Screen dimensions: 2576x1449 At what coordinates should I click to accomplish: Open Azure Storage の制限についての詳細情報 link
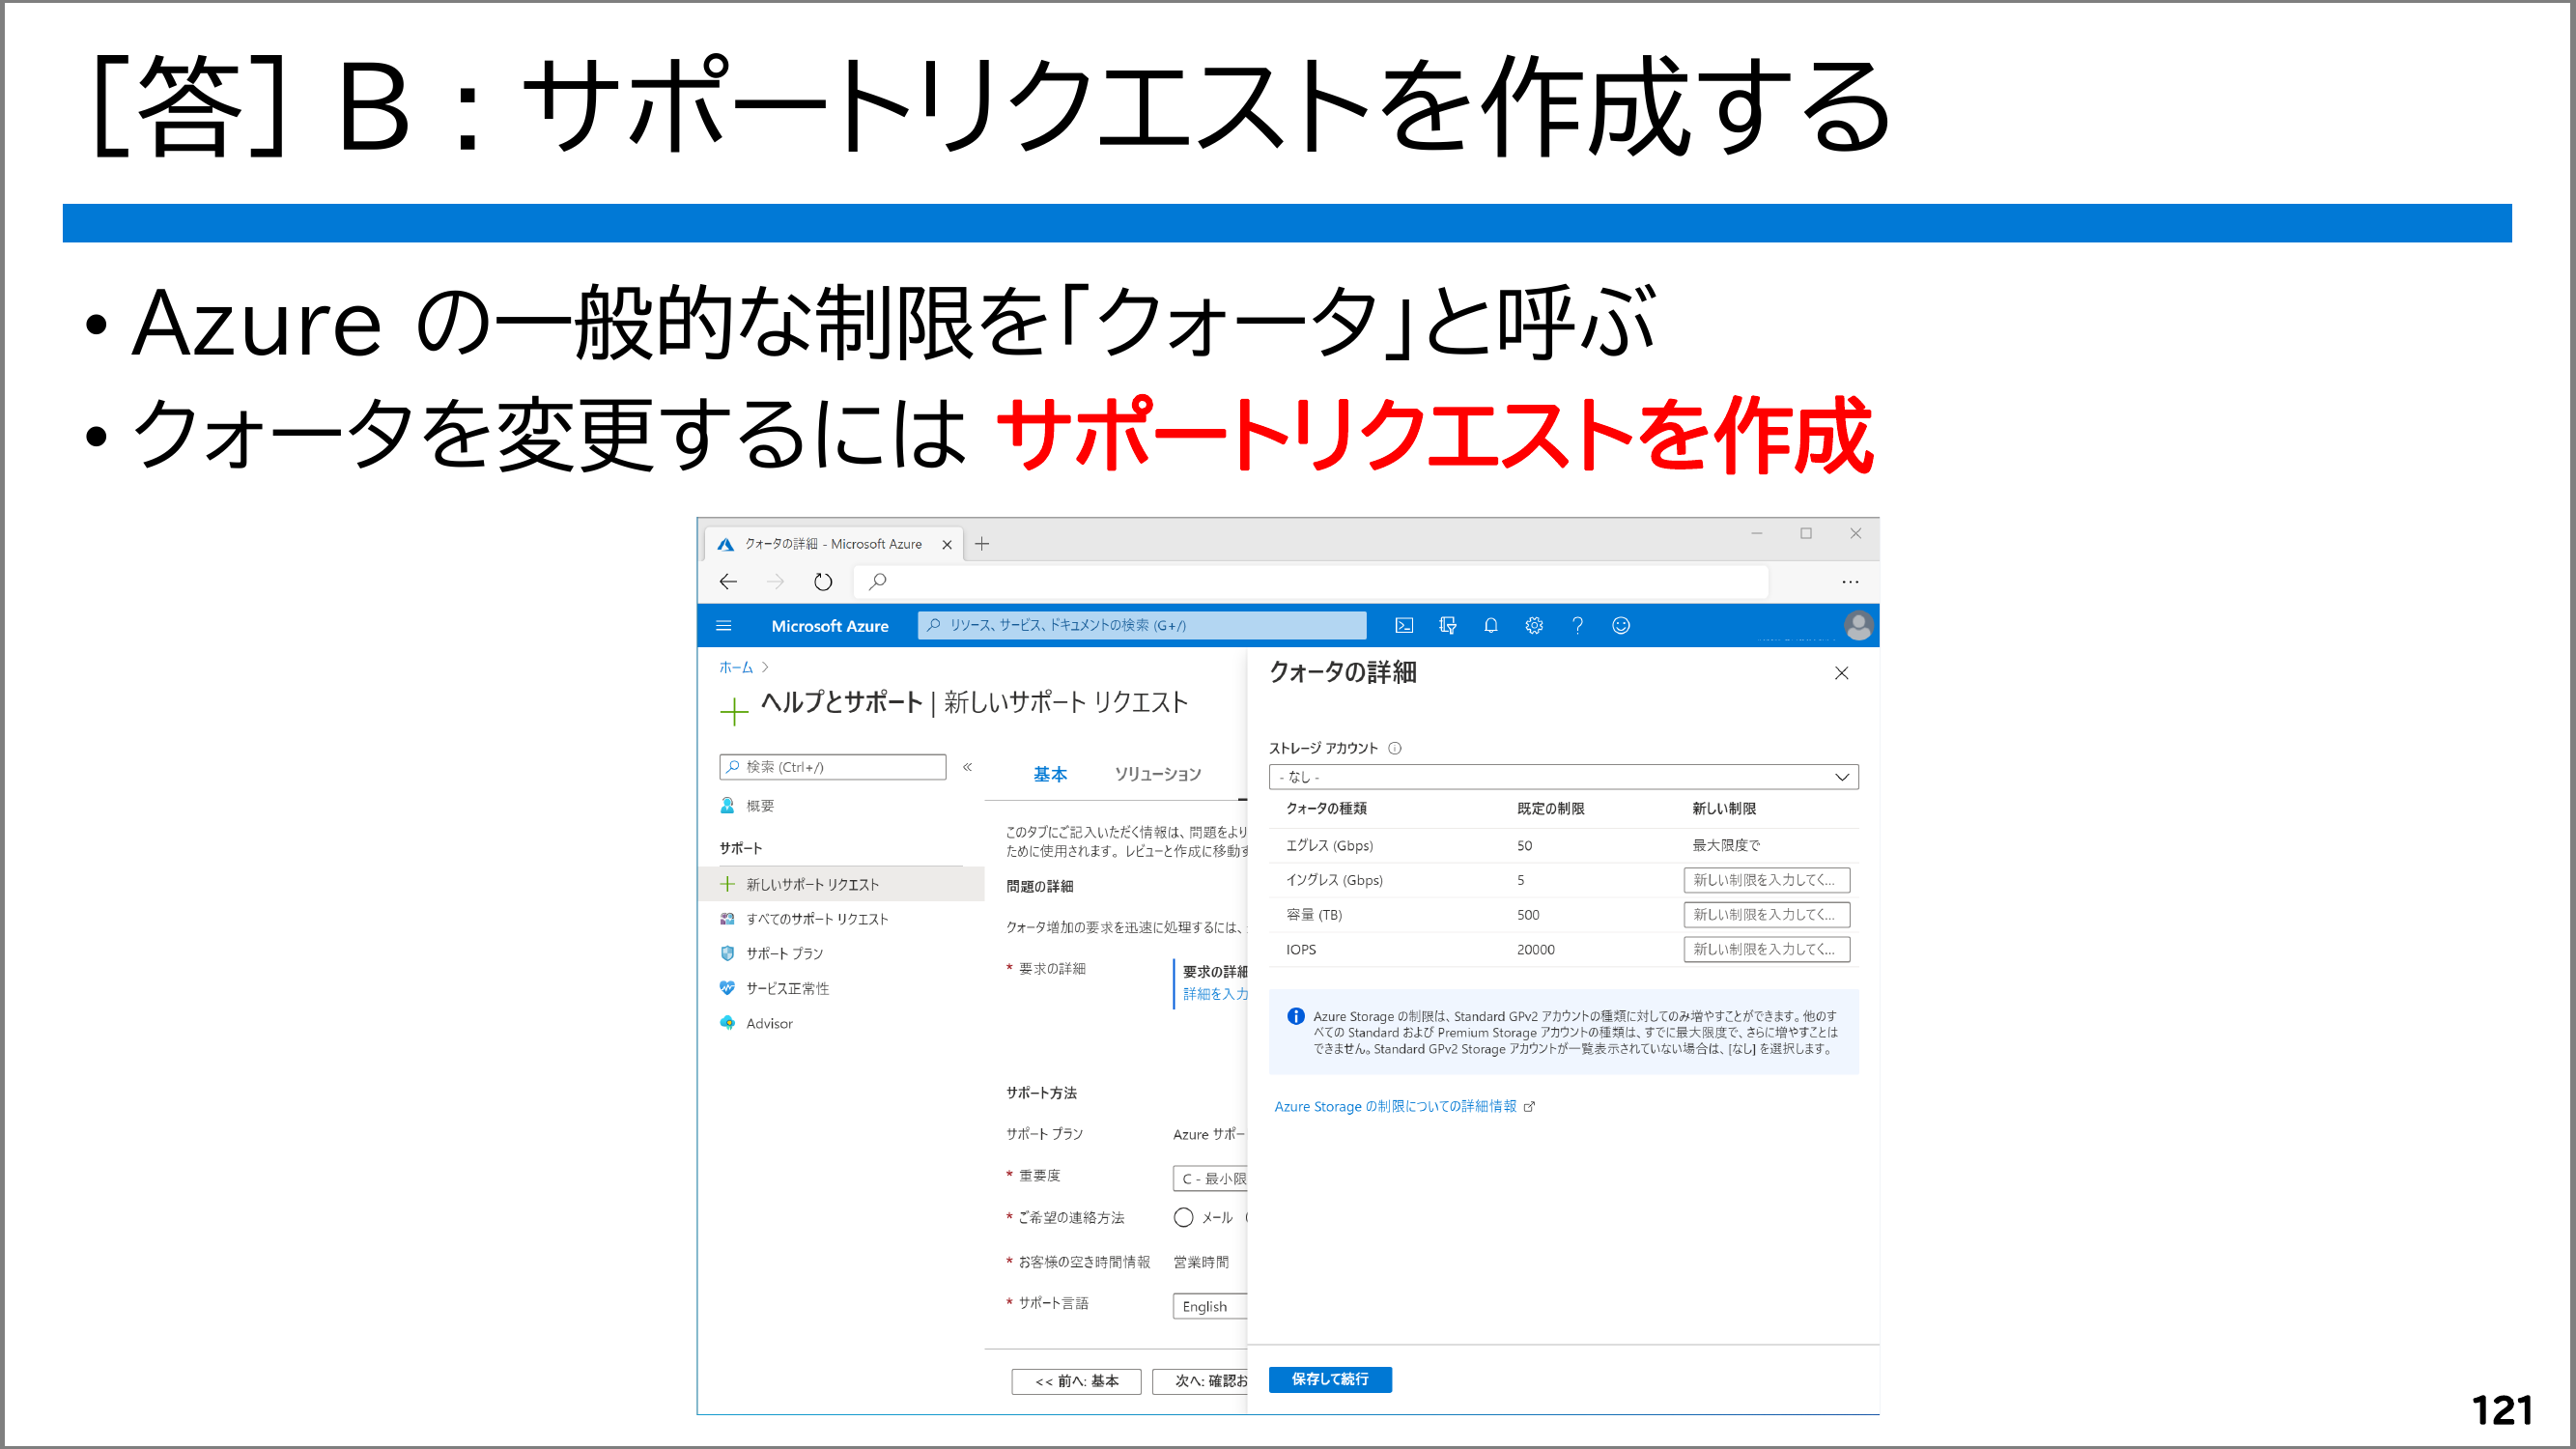[1395, 1106]
